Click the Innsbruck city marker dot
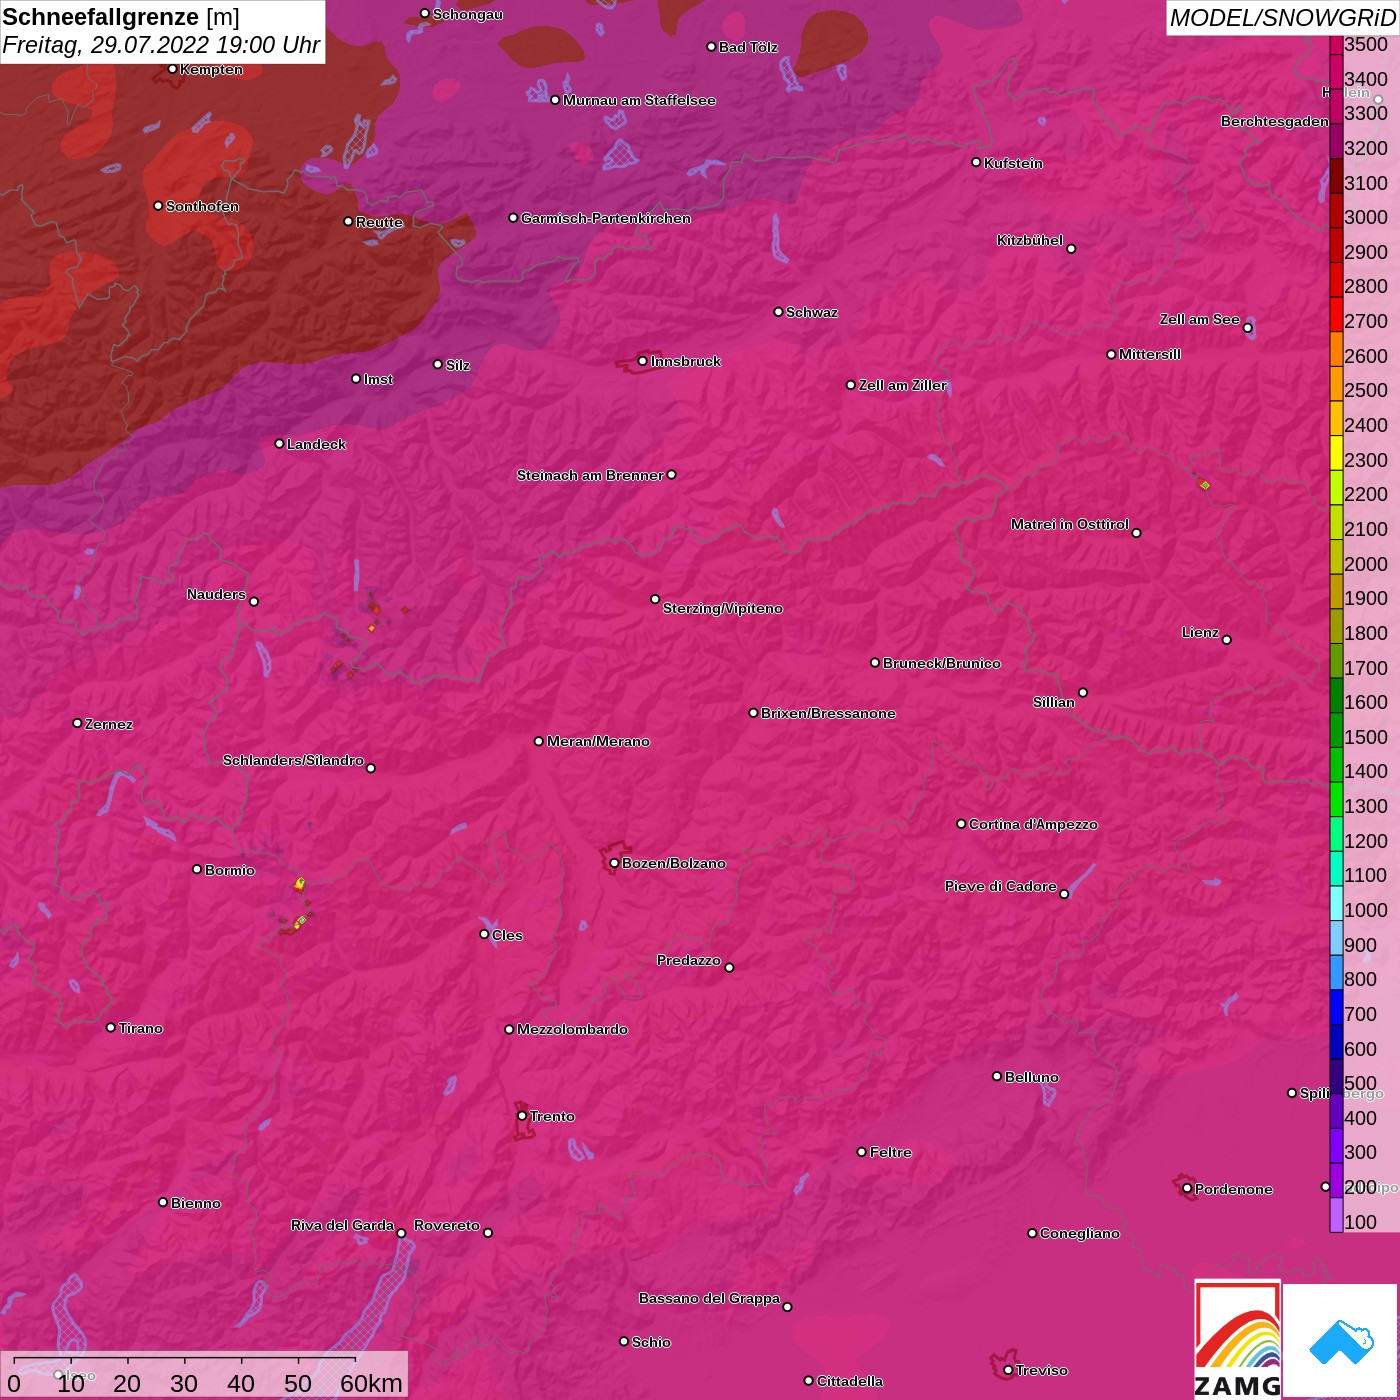The height and width of the screenshot is (1400, 1400). (642, 361)
